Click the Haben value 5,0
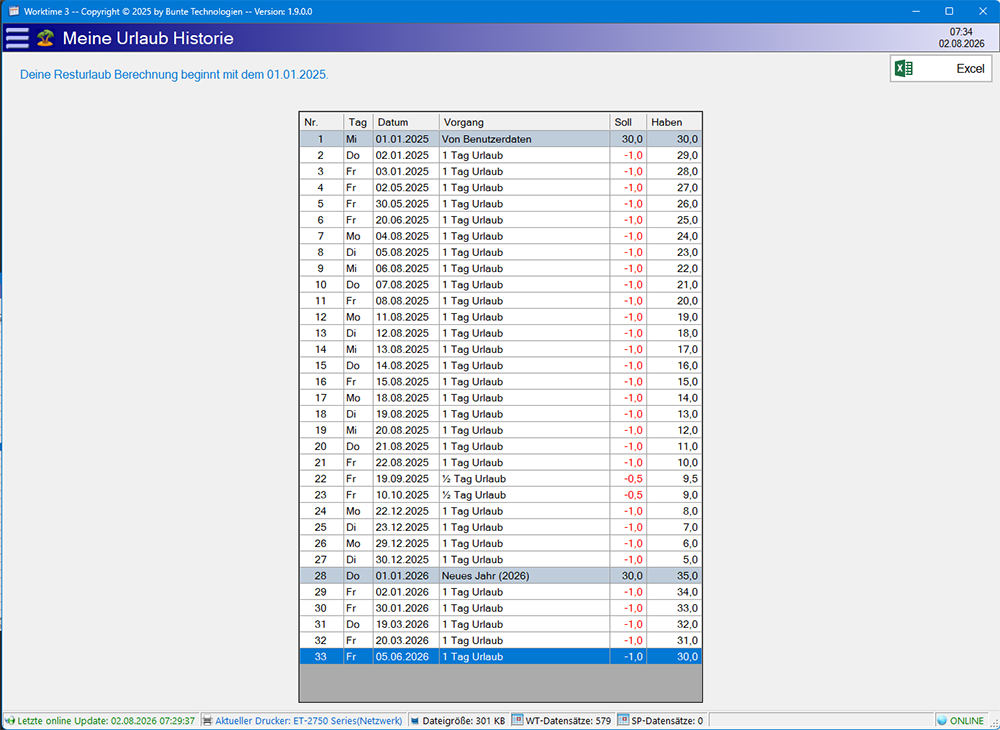Screen dimensions: 1000x730 (674, 560)
